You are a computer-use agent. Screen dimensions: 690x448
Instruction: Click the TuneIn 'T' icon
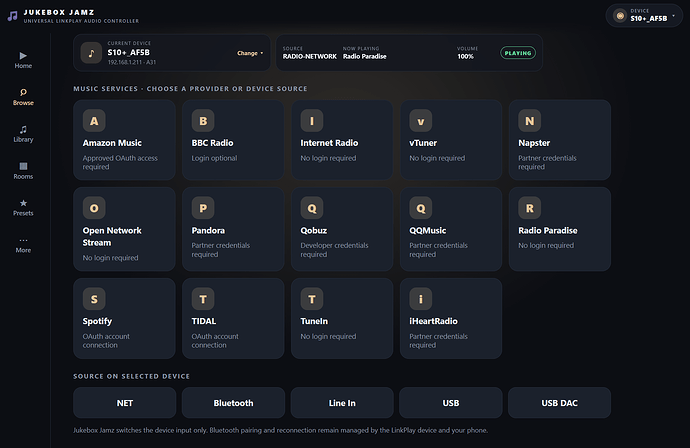(x=312, y=299)
